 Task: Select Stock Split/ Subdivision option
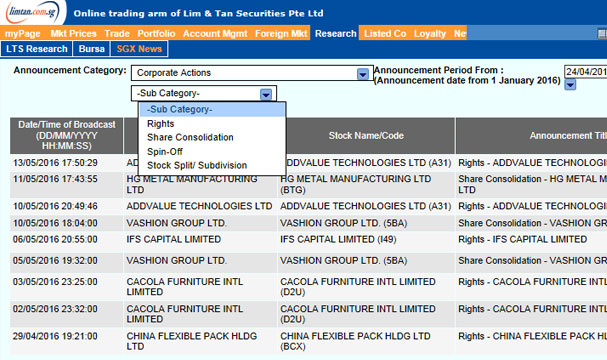197,165
